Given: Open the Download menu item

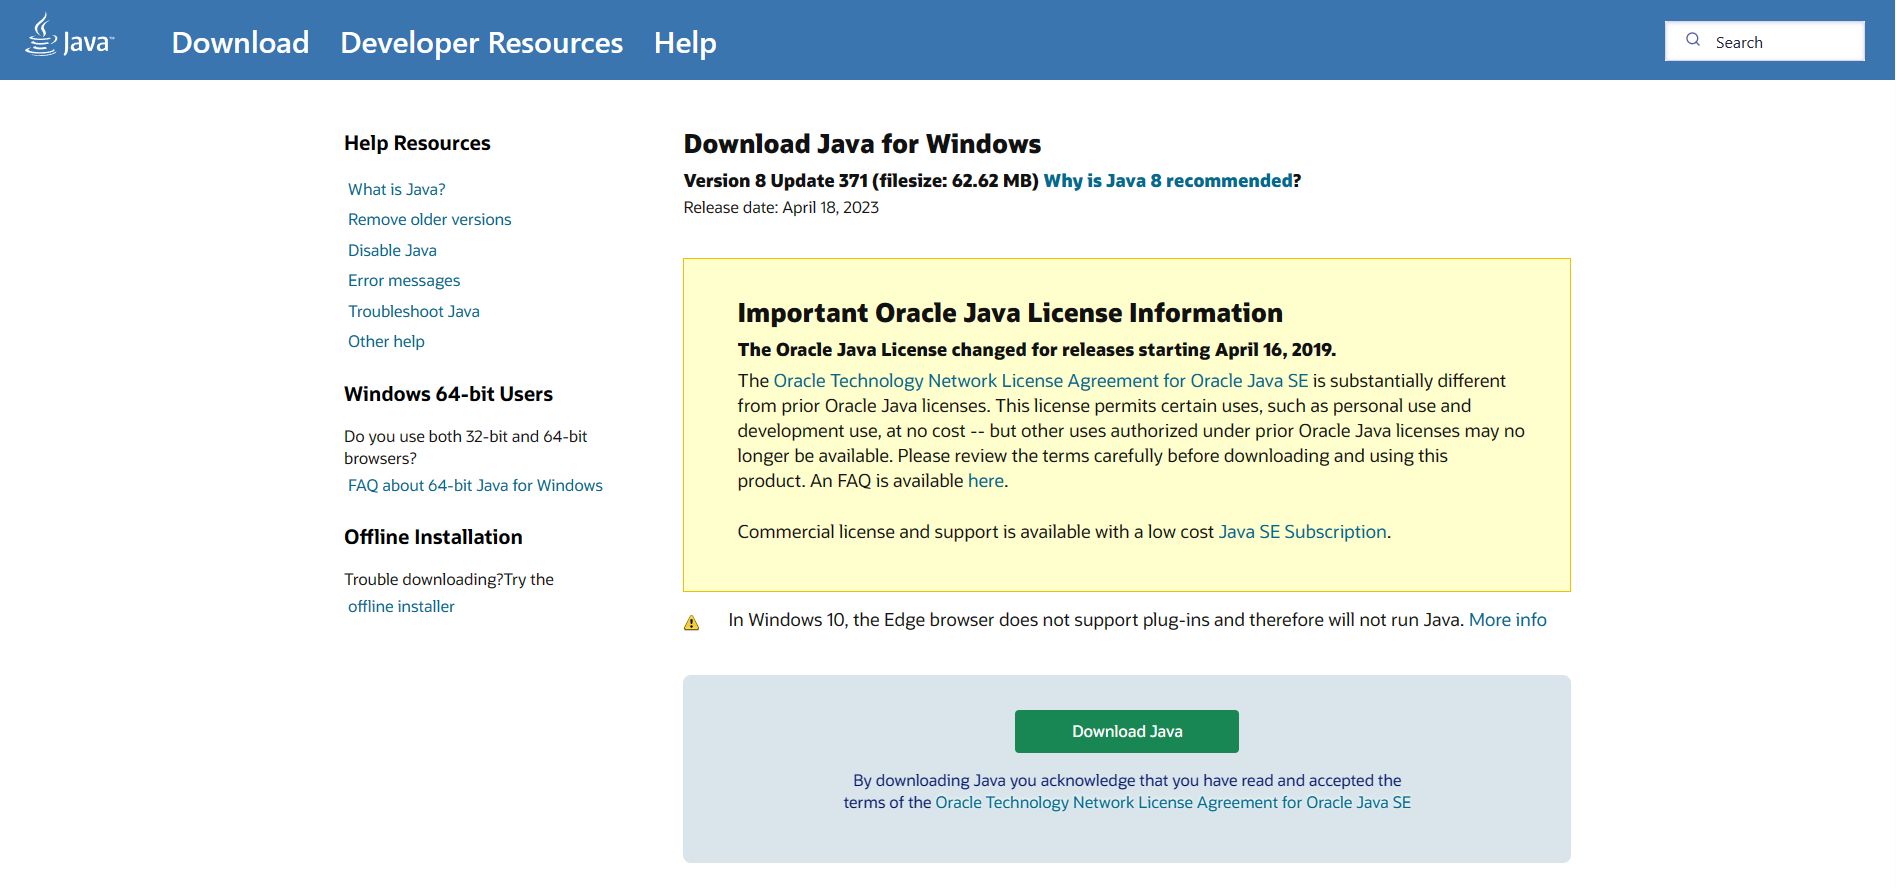Looking at the screenshot, I should (240, 42).
